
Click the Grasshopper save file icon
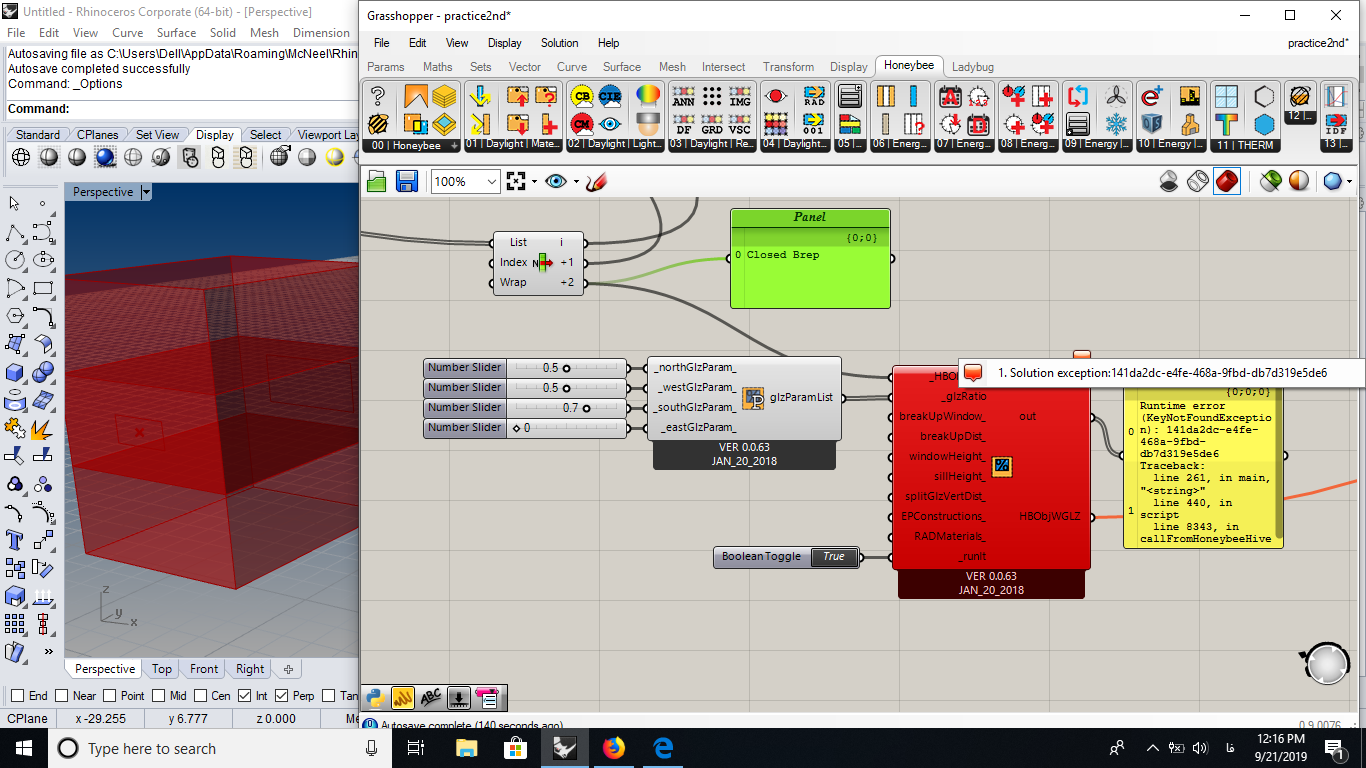406,181
